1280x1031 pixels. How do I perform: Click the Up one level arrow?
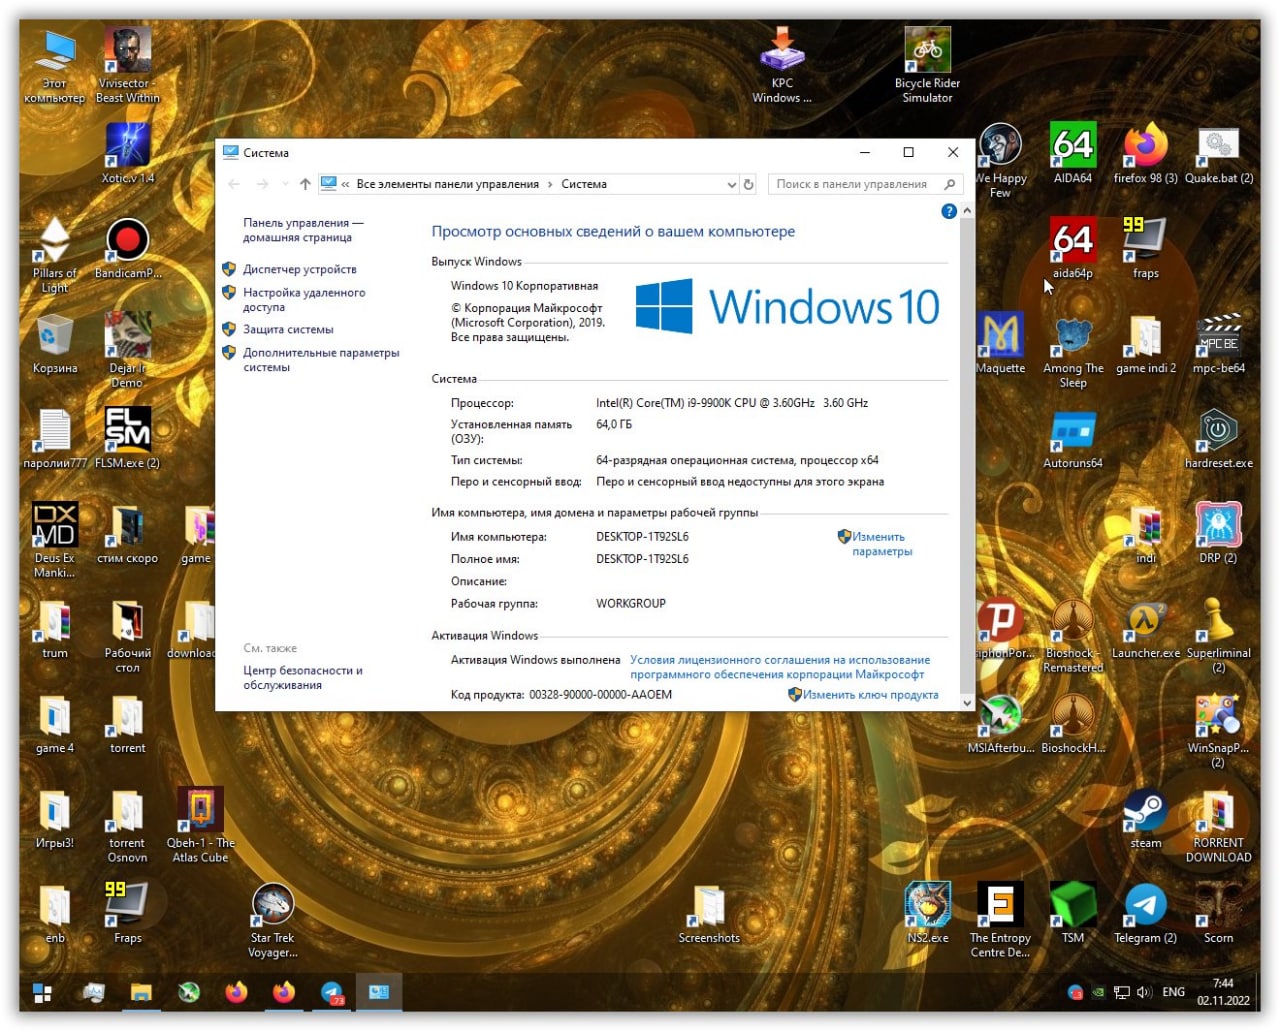305,184
